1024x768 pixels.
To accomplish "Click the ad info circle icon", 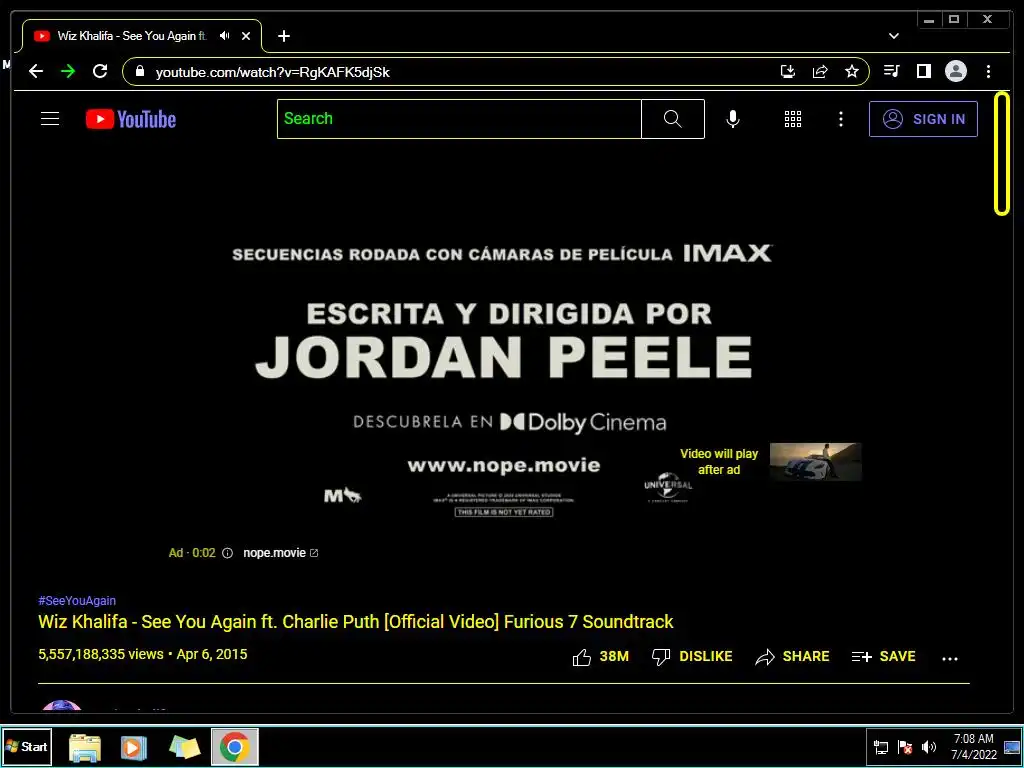I will click(227, 553).
